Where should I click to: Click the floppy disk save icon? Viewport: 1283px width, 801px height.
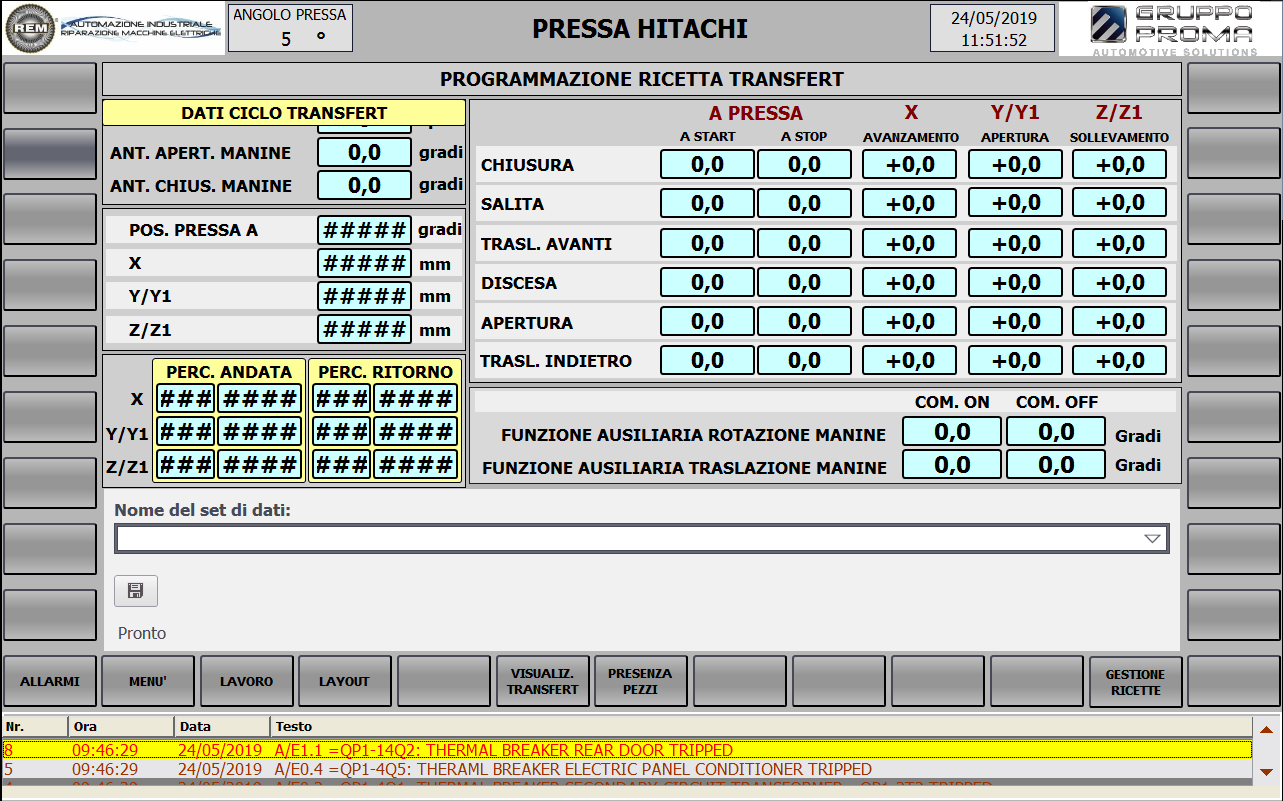click(x=136, y=591)
